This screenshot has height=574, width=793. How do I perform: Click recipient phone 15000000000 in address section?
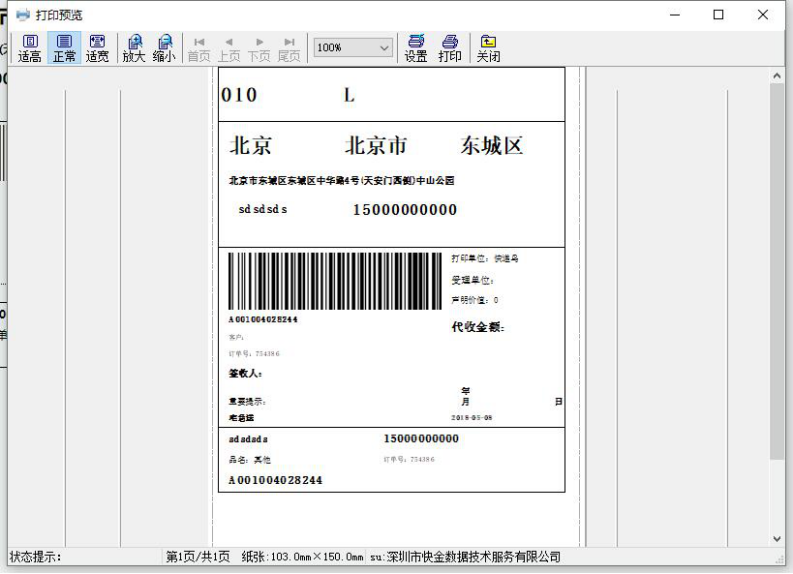(x=405, y=210)
